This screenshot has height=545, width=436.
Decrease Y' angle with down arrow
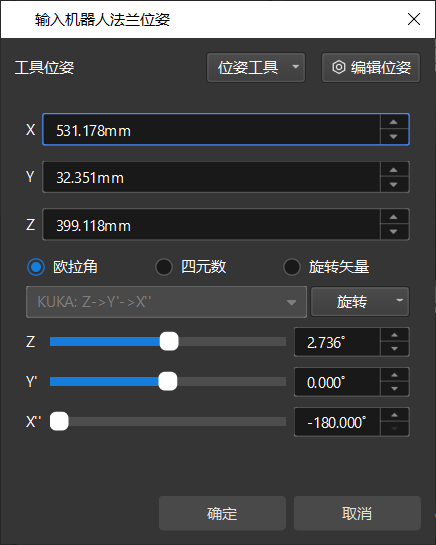tap(394, 389)
